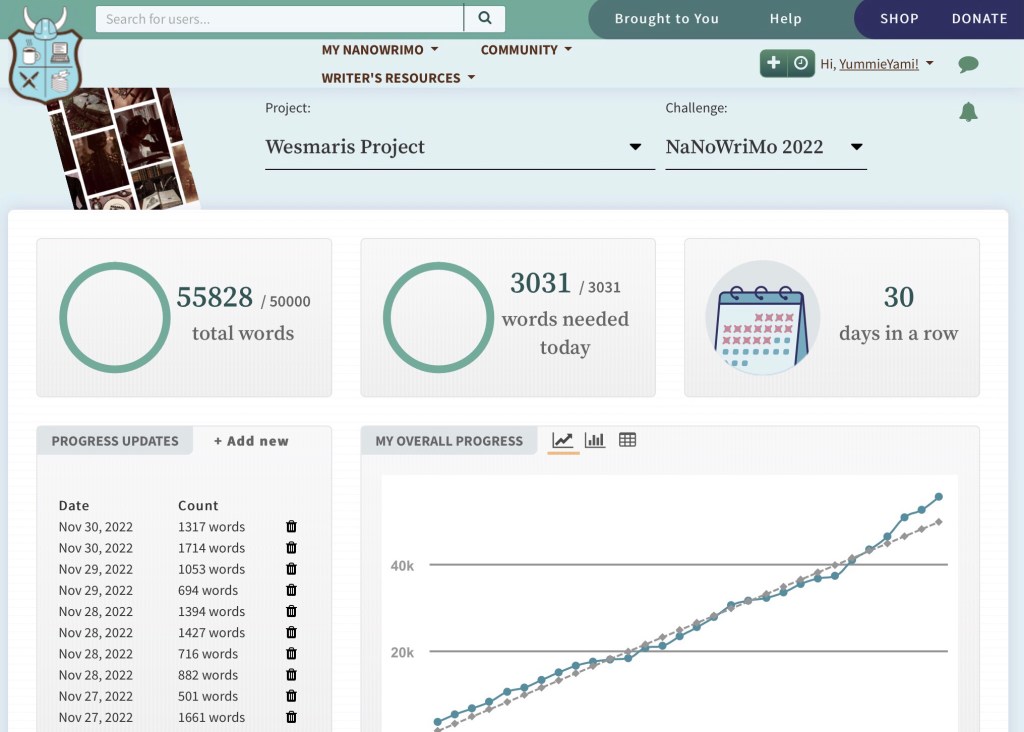Image resolution: width=1024 pixels, height=732 pixels.
Task: Click the plus icon to add word count
Action: 773,63
